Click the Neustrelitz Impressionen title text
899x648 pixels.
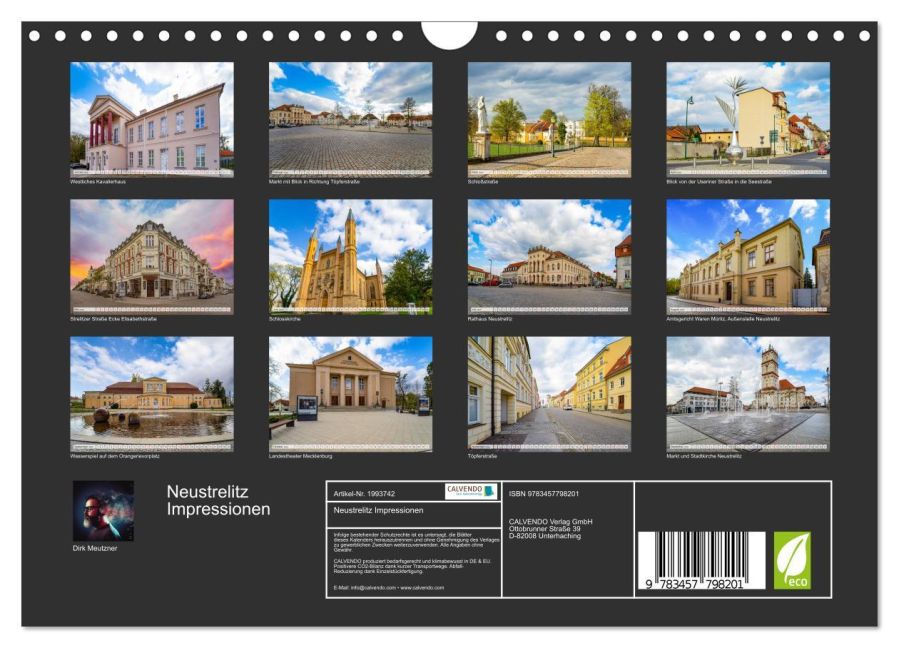tap(214, 503)
